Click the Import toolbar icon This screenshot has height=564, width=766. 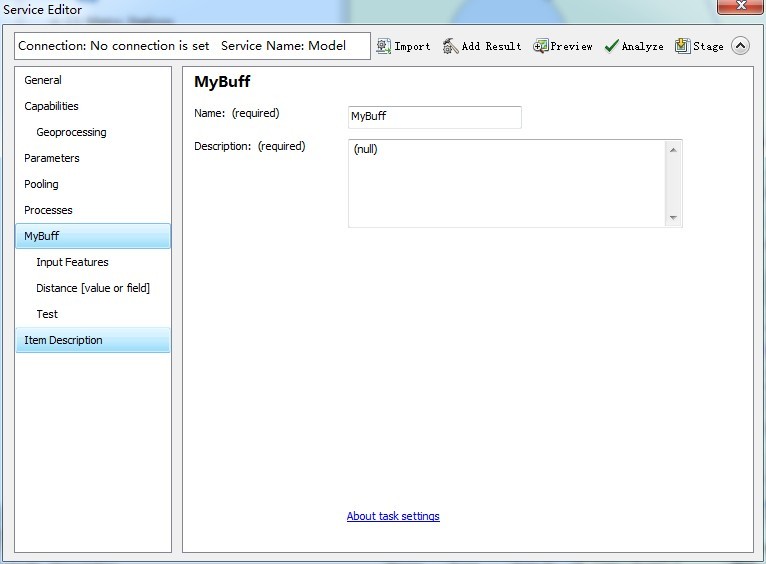[x=384, y=46]
